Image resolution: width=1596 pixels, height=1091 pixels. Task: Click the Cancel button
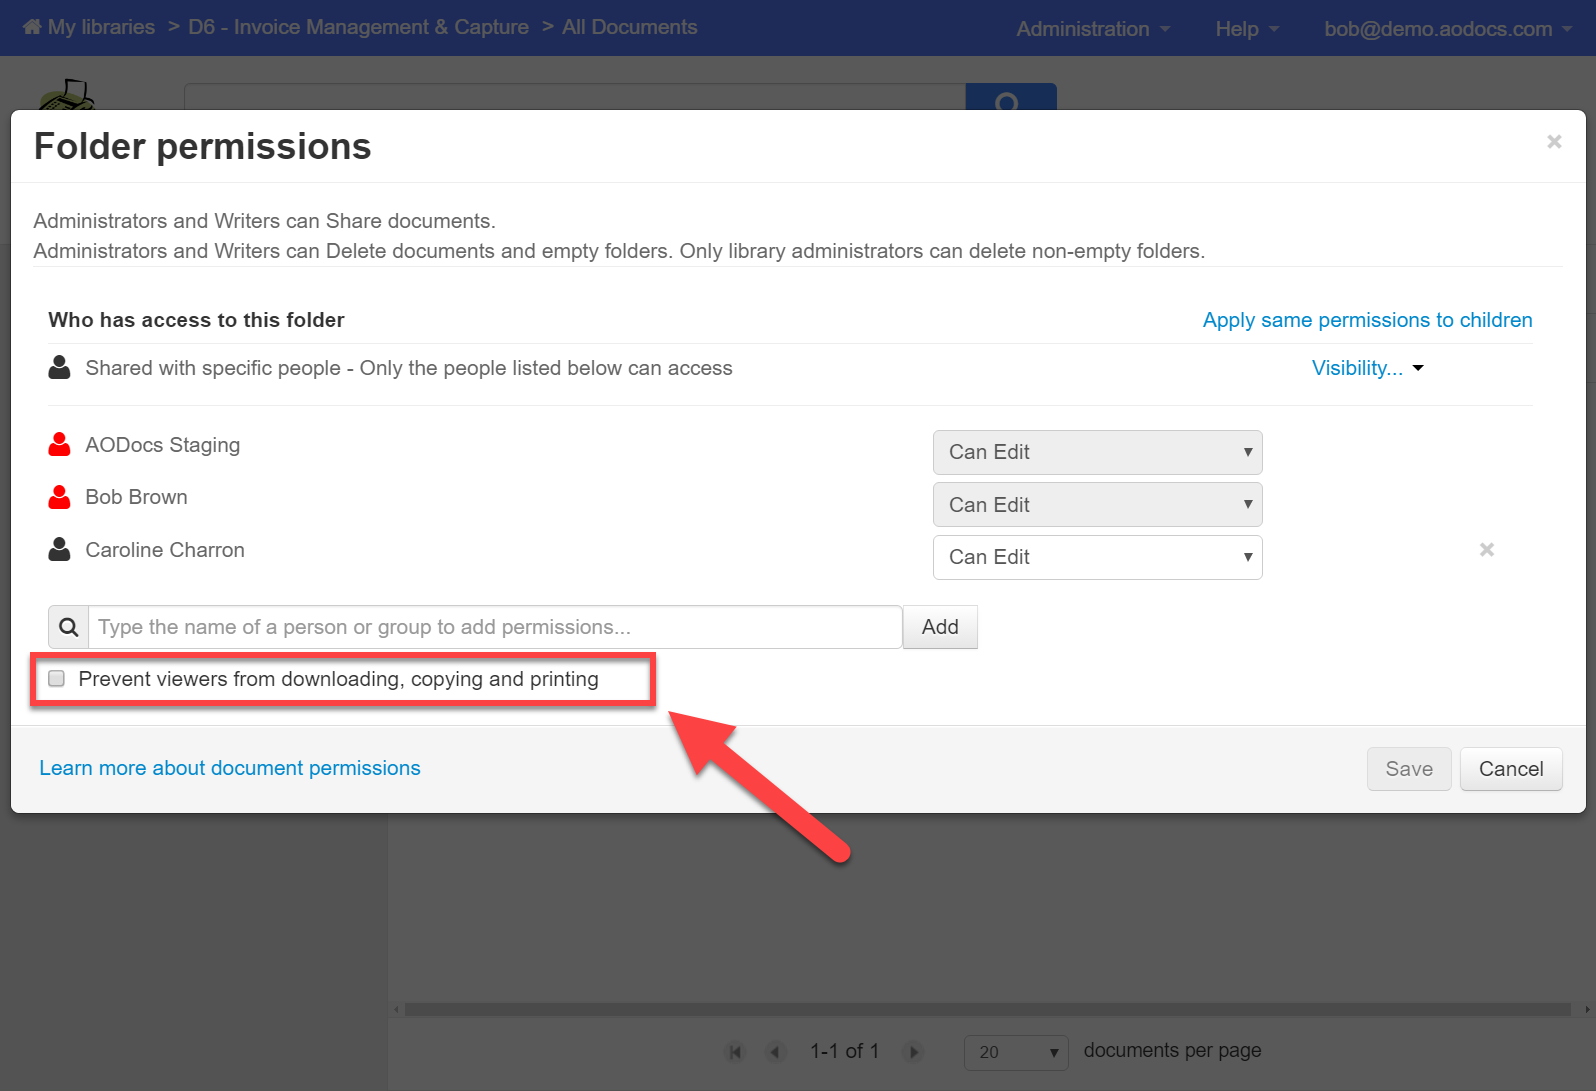pos(1511,769)
